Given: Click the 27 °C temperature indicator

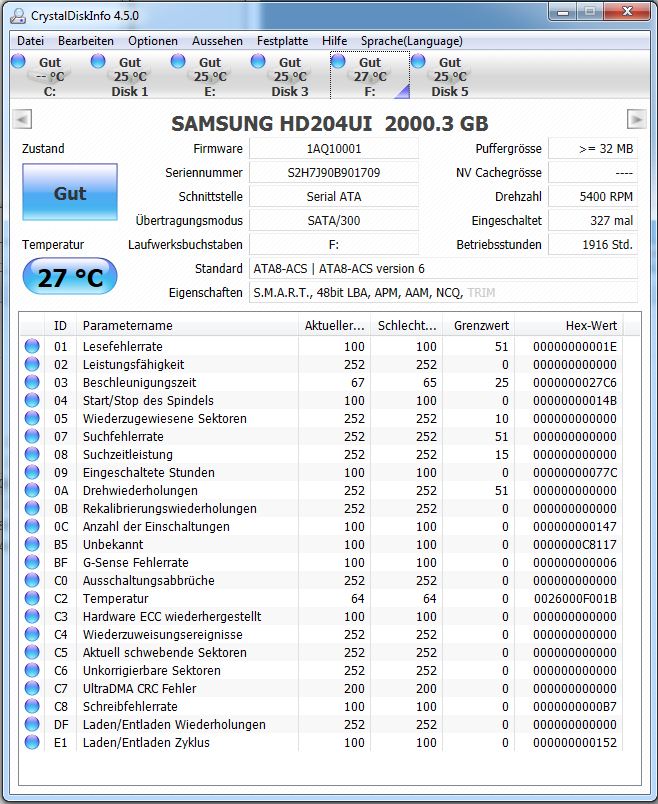Looking at the screenshot, I should click(x=70, y=277).
